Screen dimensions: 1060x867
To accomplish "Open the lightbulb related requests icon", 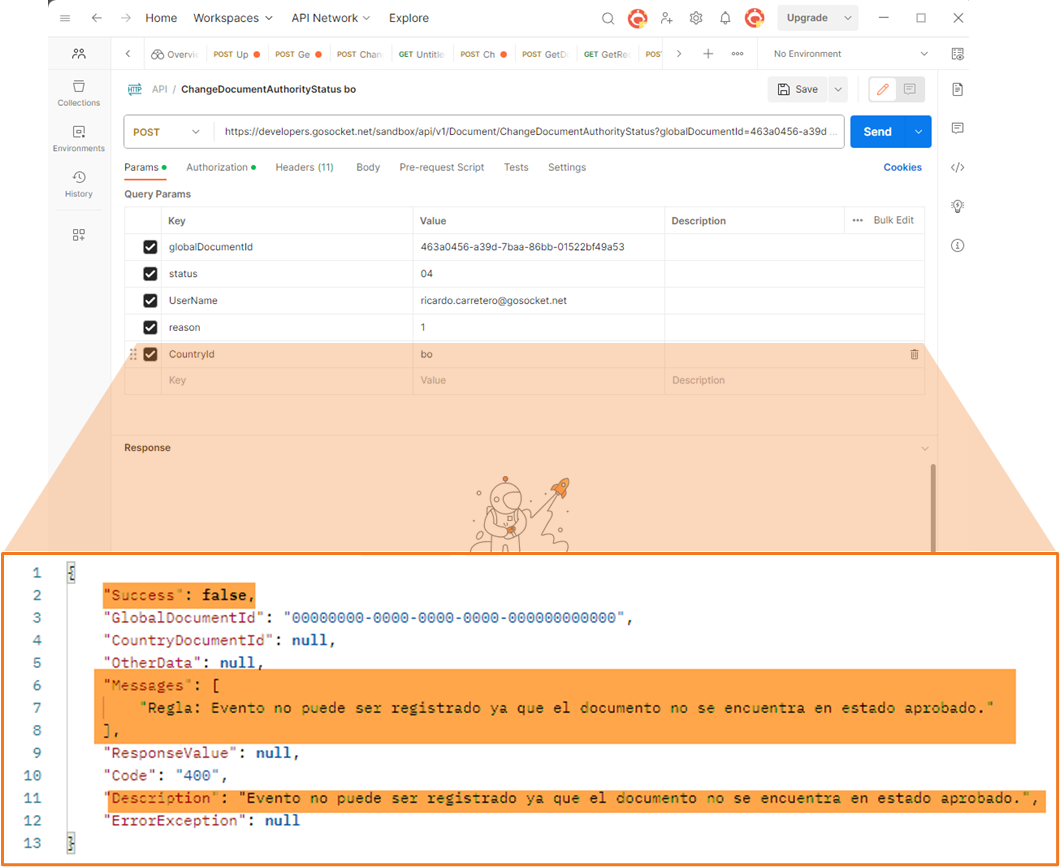I will 957,206.
